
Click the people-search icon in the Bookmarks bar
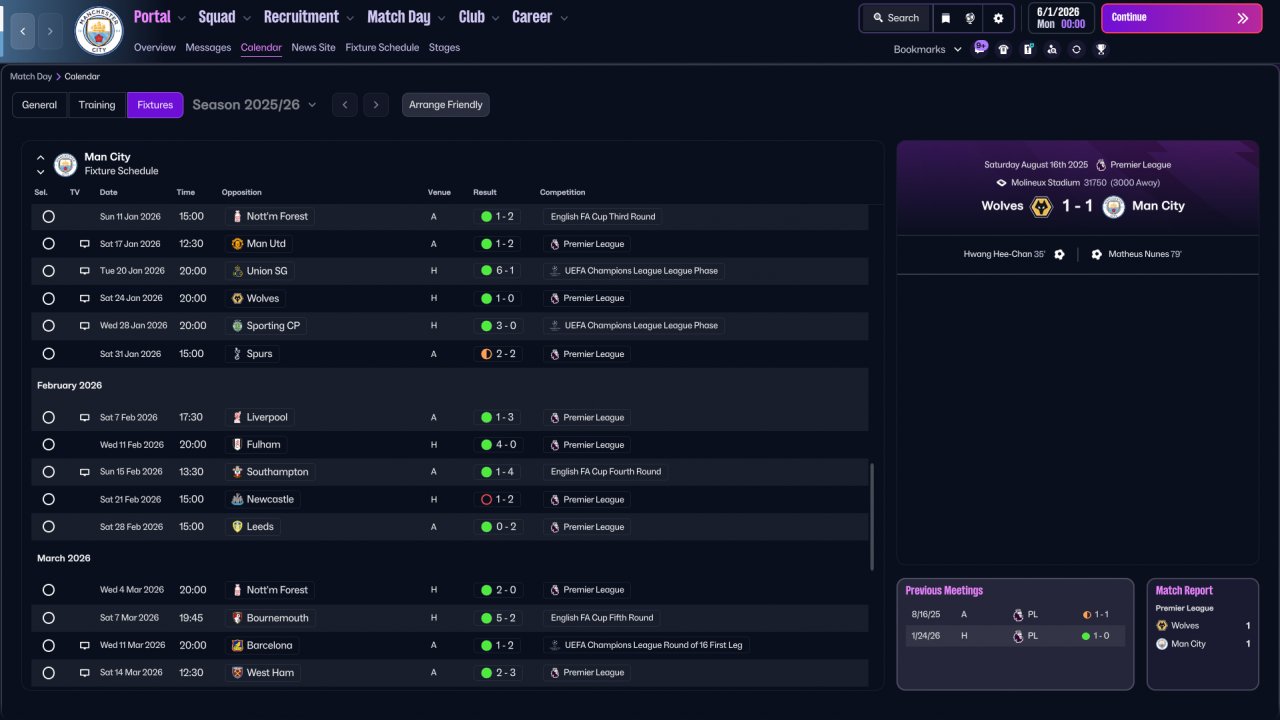1052,49
